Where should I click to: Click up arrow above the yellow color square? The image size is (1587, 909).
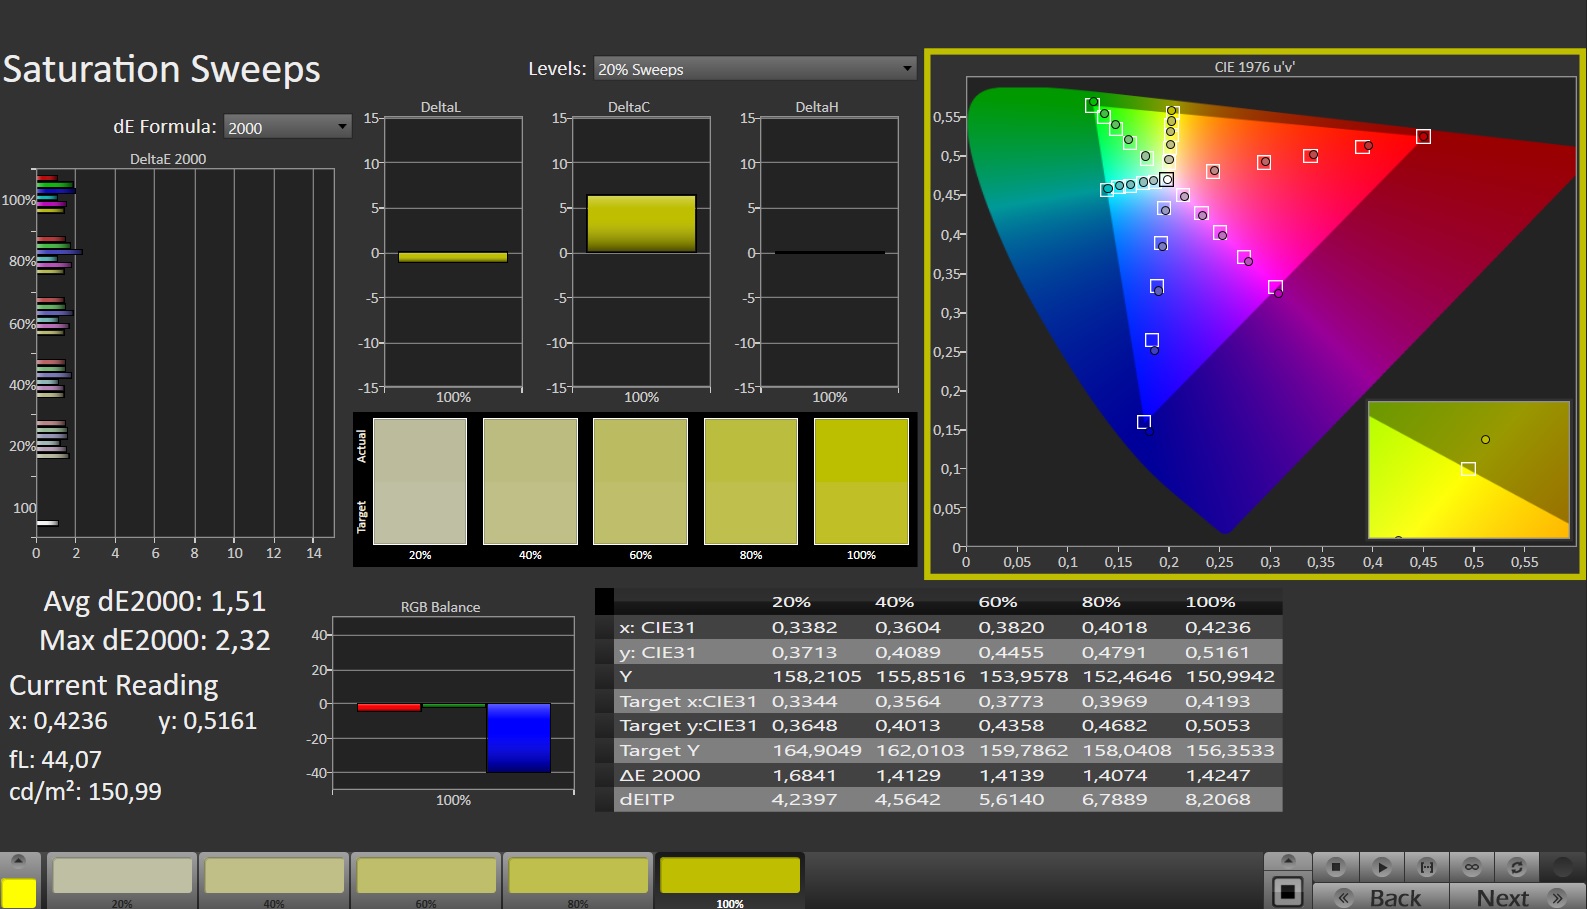pos(19,860)
